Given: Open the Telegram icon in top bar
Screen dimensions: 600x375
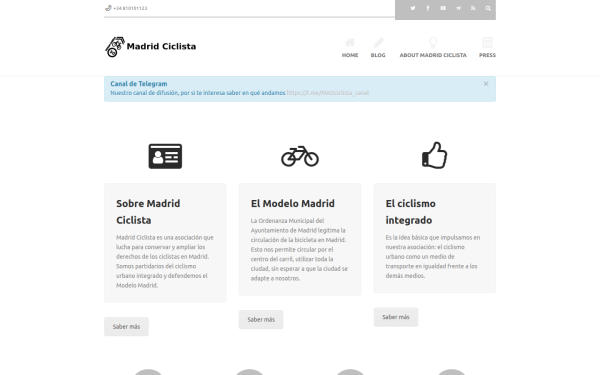Looking at the screenshot, I should pos(458,8).
